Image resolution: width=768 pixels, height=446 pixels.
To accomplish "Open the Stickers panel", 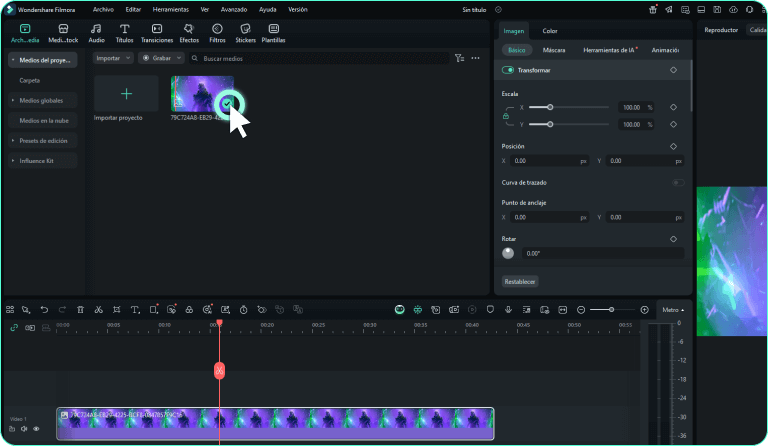I will point(245,33).
